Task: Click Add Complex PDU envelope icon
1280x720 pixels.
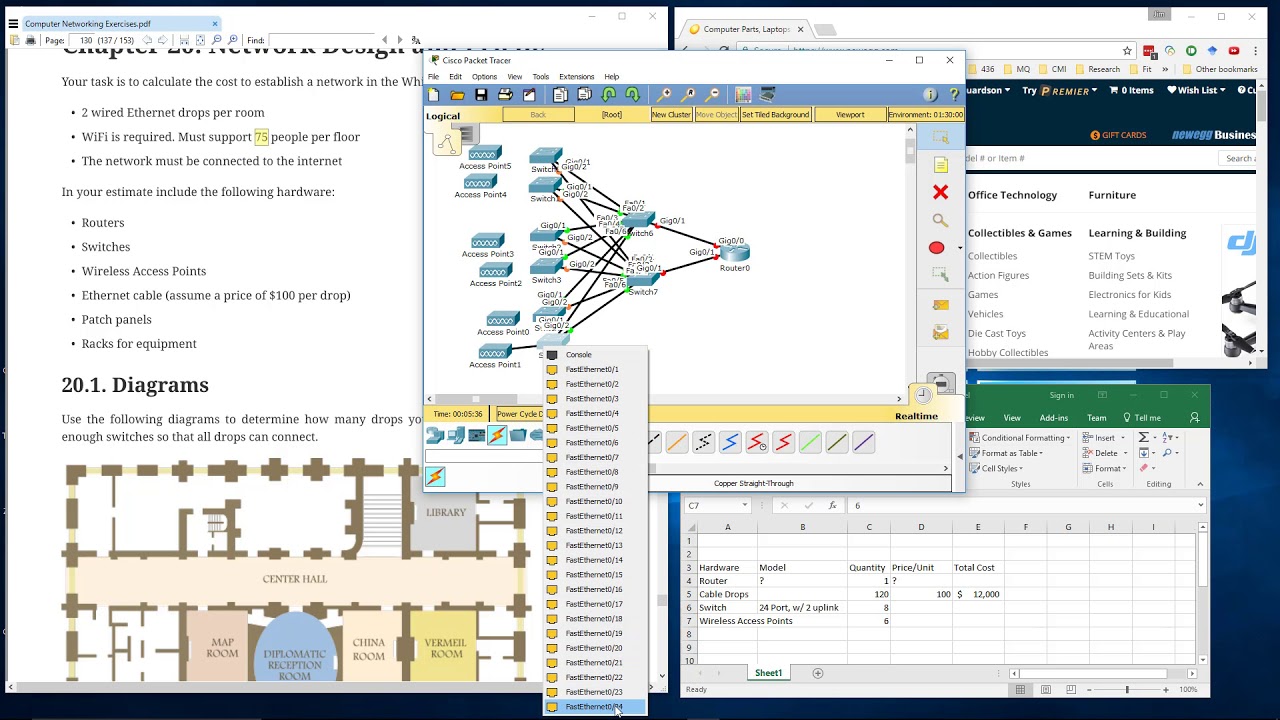Action: [x=940, y=332]
